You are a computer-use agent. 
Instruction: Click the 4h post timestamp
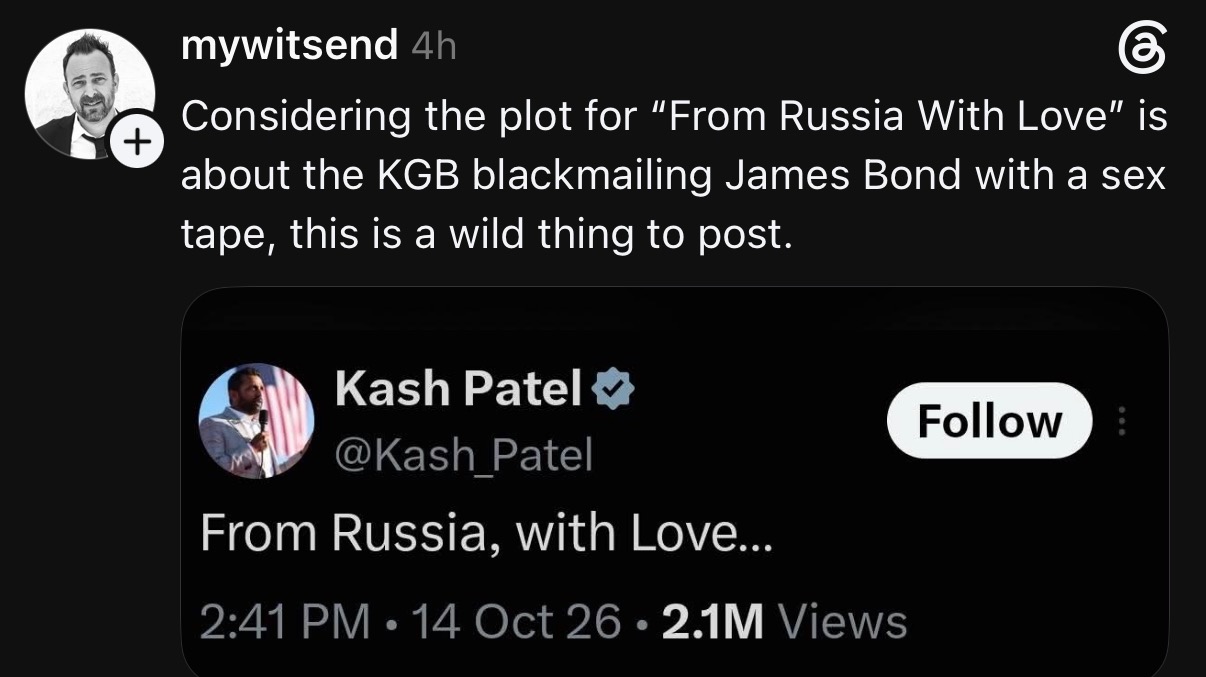tap(433, 46)
